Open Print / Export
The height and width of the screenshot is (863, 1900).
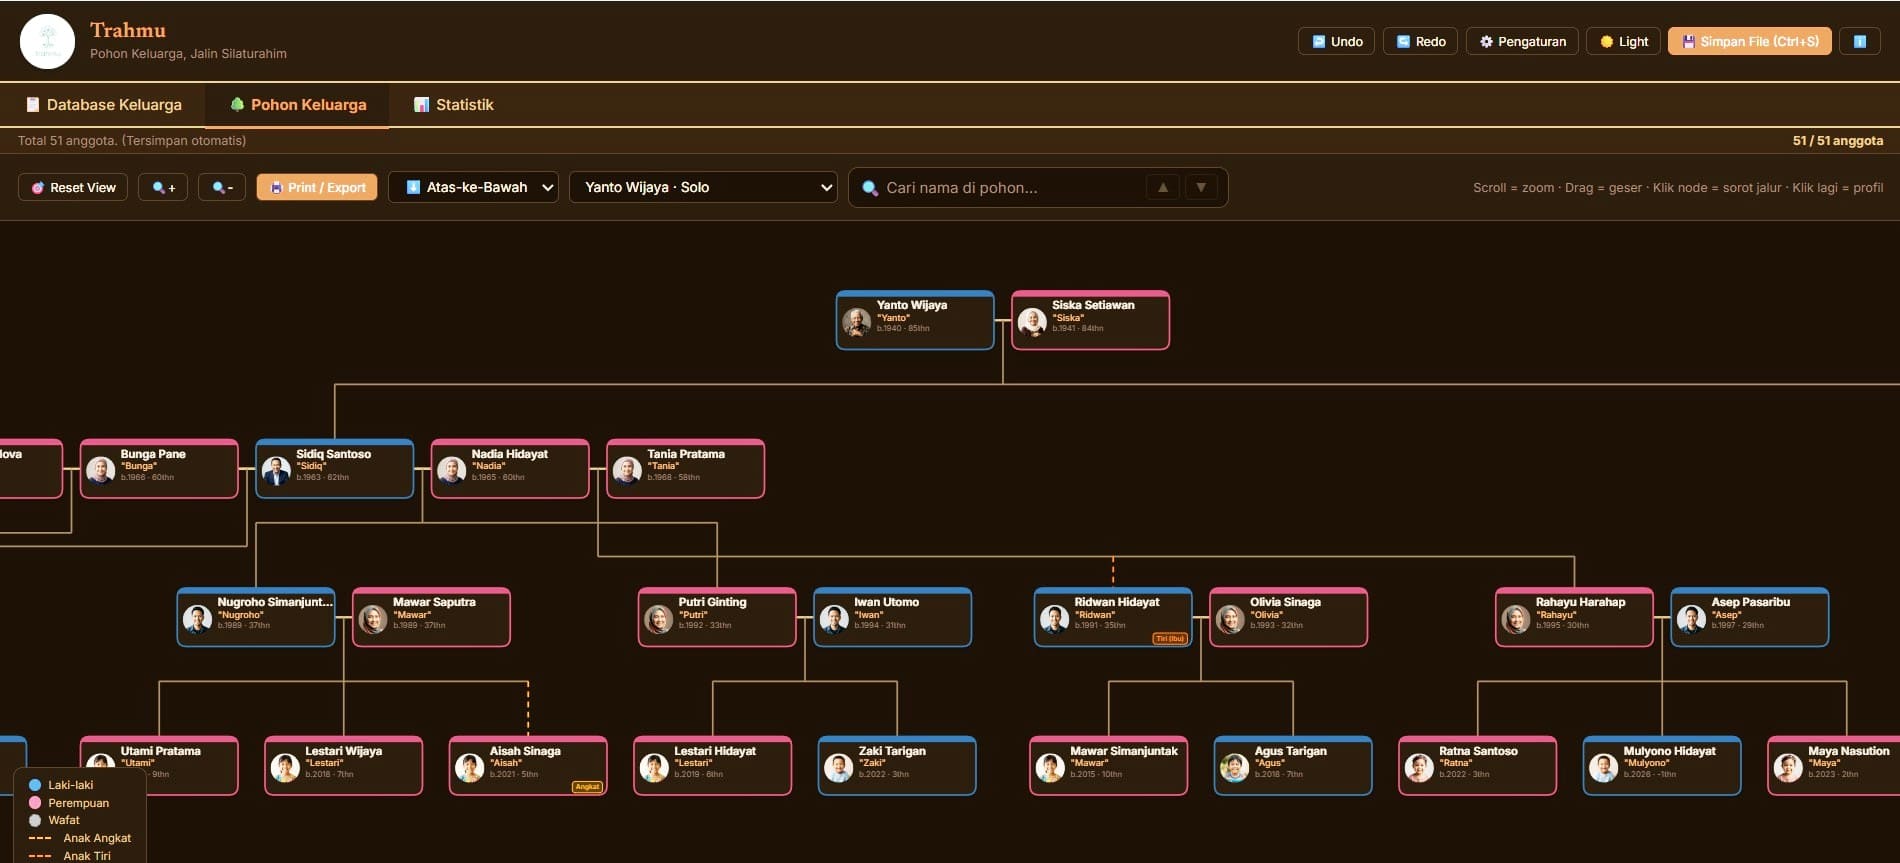point(317,187)
